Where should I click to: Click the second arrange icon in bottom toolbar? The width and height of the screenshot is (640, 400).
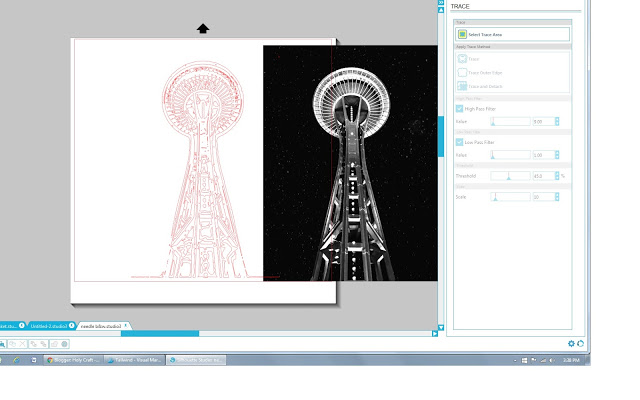[43, 344]
